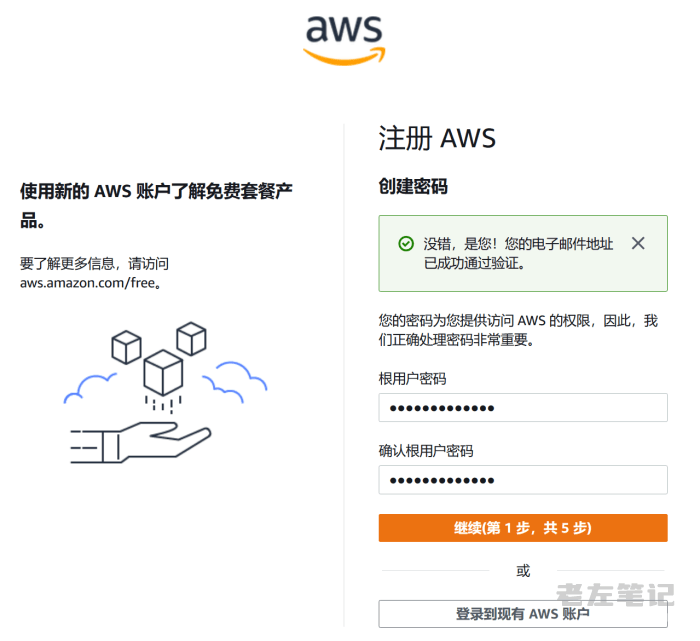Click the free tier headline text
The height and width of the screenshot is (641, 700).
pos(156,205)
